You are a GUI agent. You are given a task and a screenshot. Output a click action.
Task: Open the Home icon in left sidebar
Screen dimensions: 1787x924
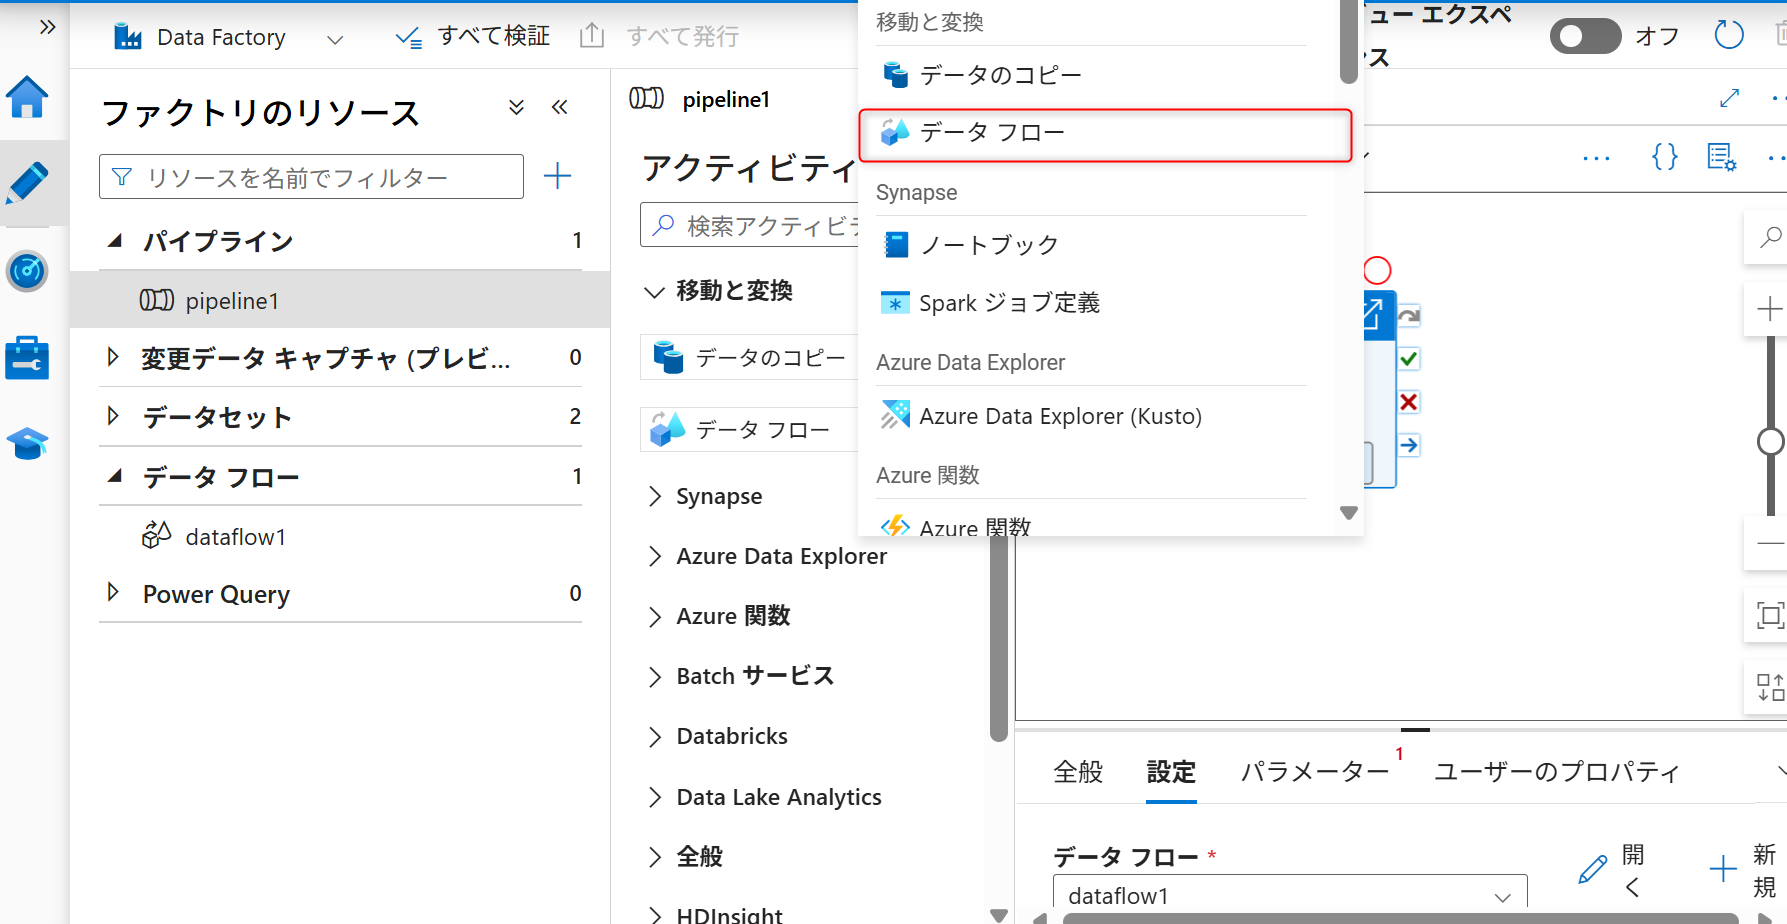(27, 97)
